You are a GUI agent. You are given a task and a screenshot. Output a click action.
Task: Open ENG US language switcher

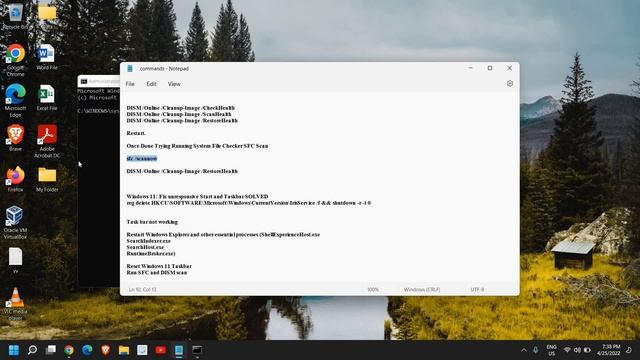click(551, 350)
